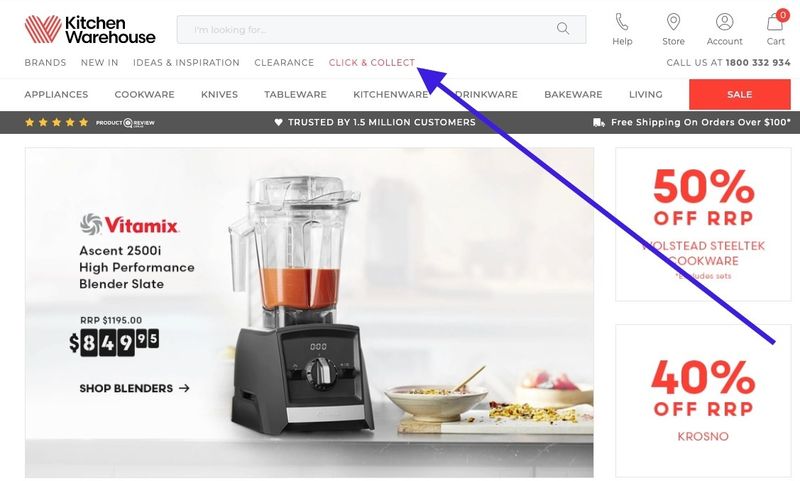Click the Help phone icon
800x481 pixels.
[622, 22]
